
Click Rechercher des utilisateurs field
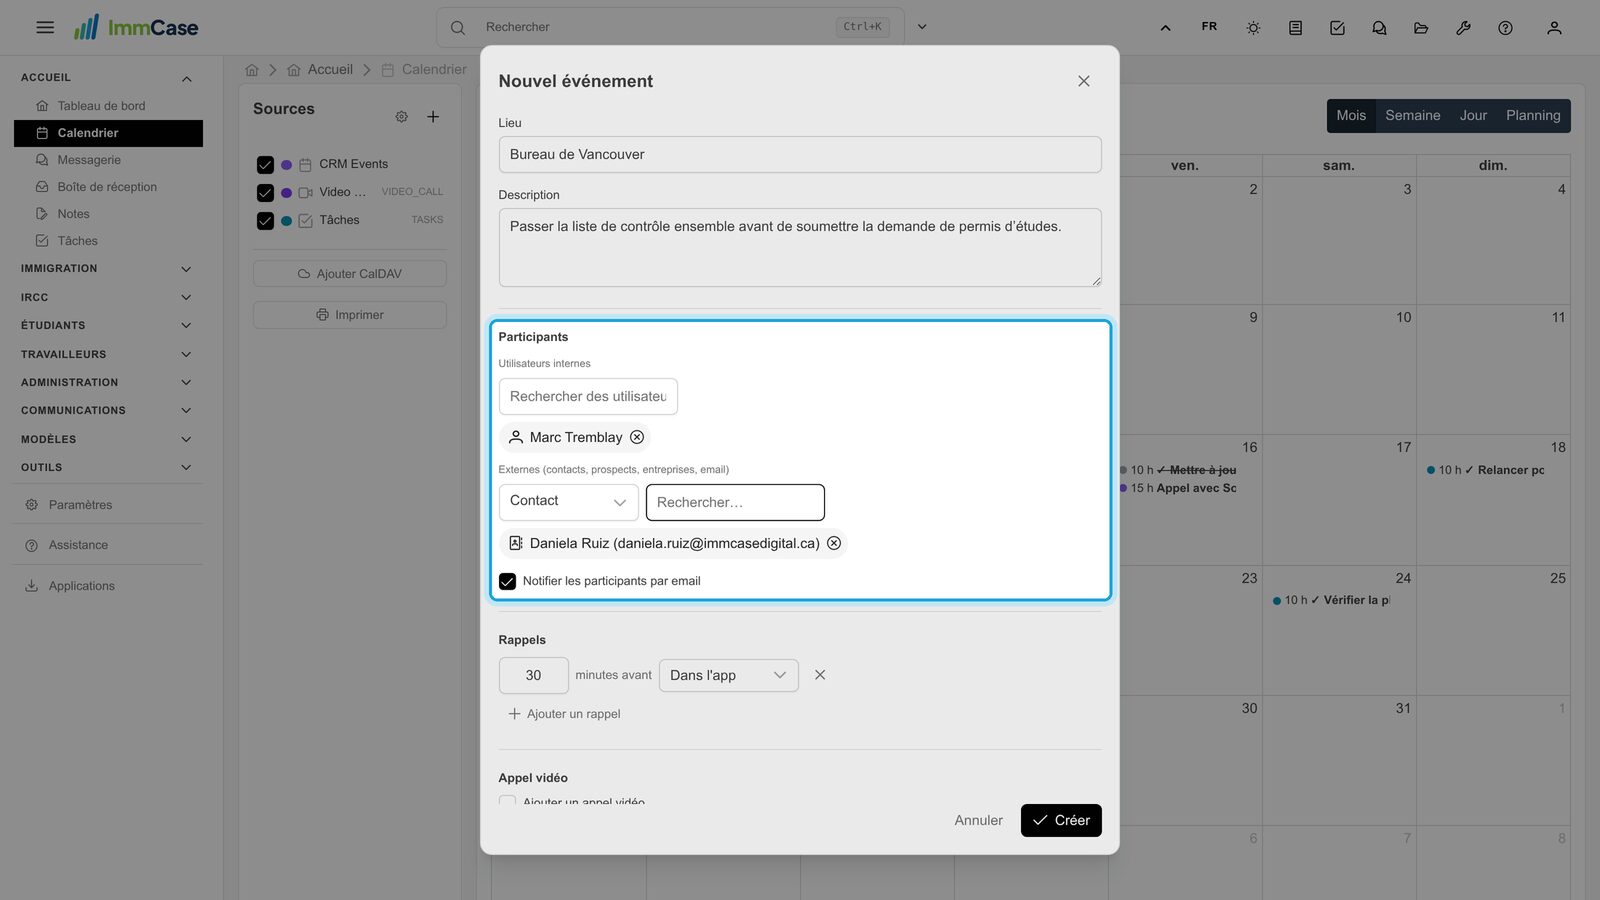tap(588, 397)
